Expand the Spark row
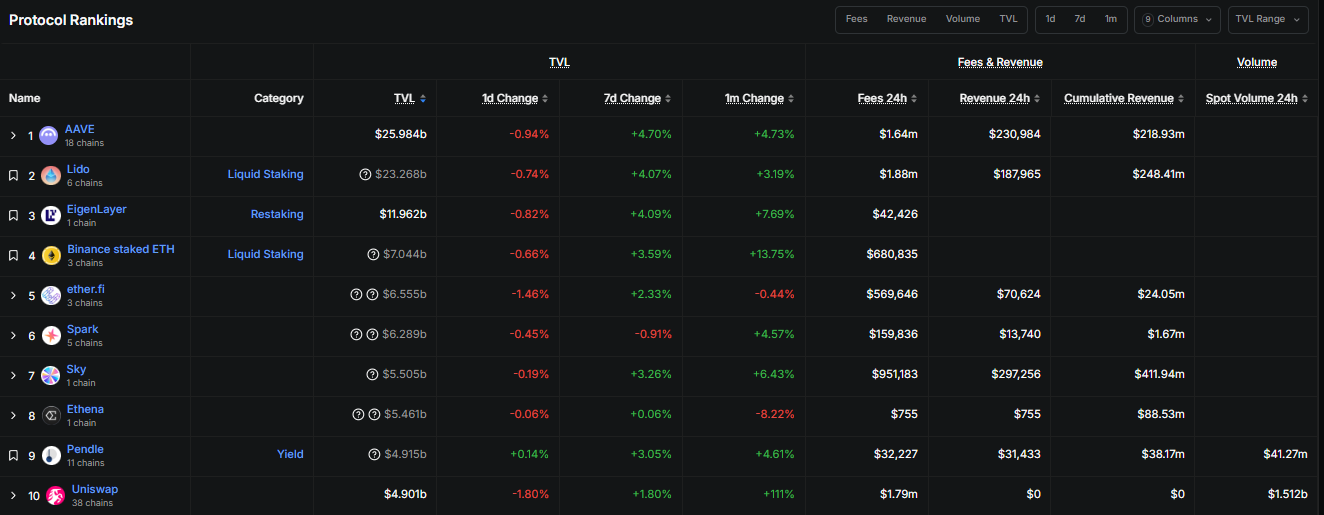The height and width of the screenshot is (515, 1324). (13, 335)
